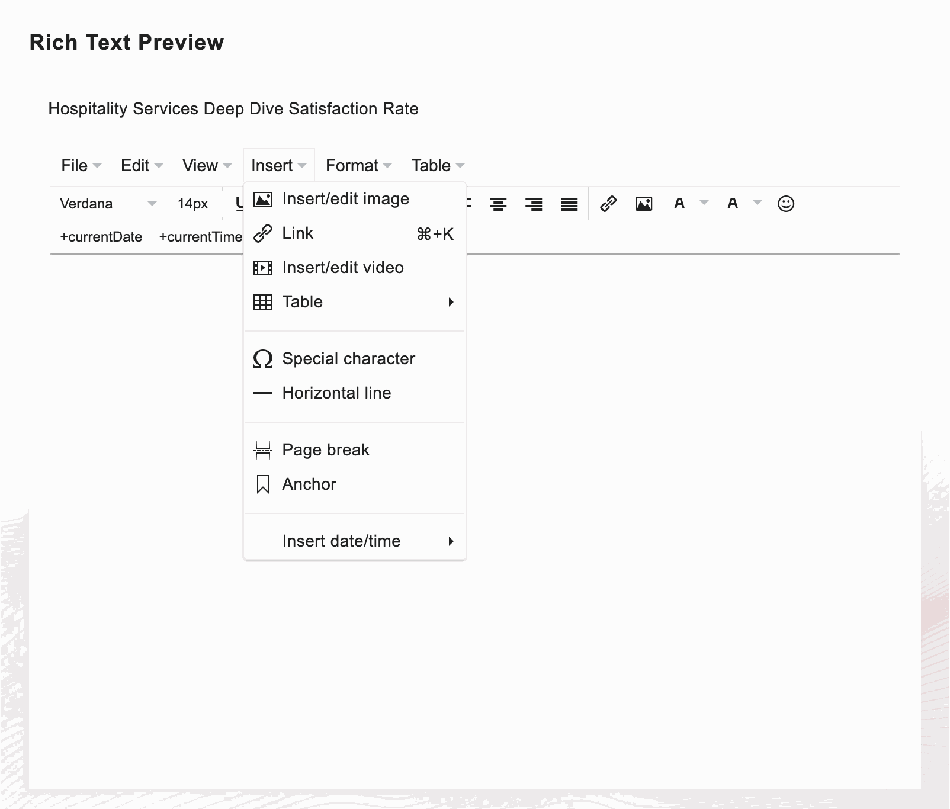Click the align right toolbar icon
The image size is (950, 809).
pyautogui.click(x=533, y=204)
